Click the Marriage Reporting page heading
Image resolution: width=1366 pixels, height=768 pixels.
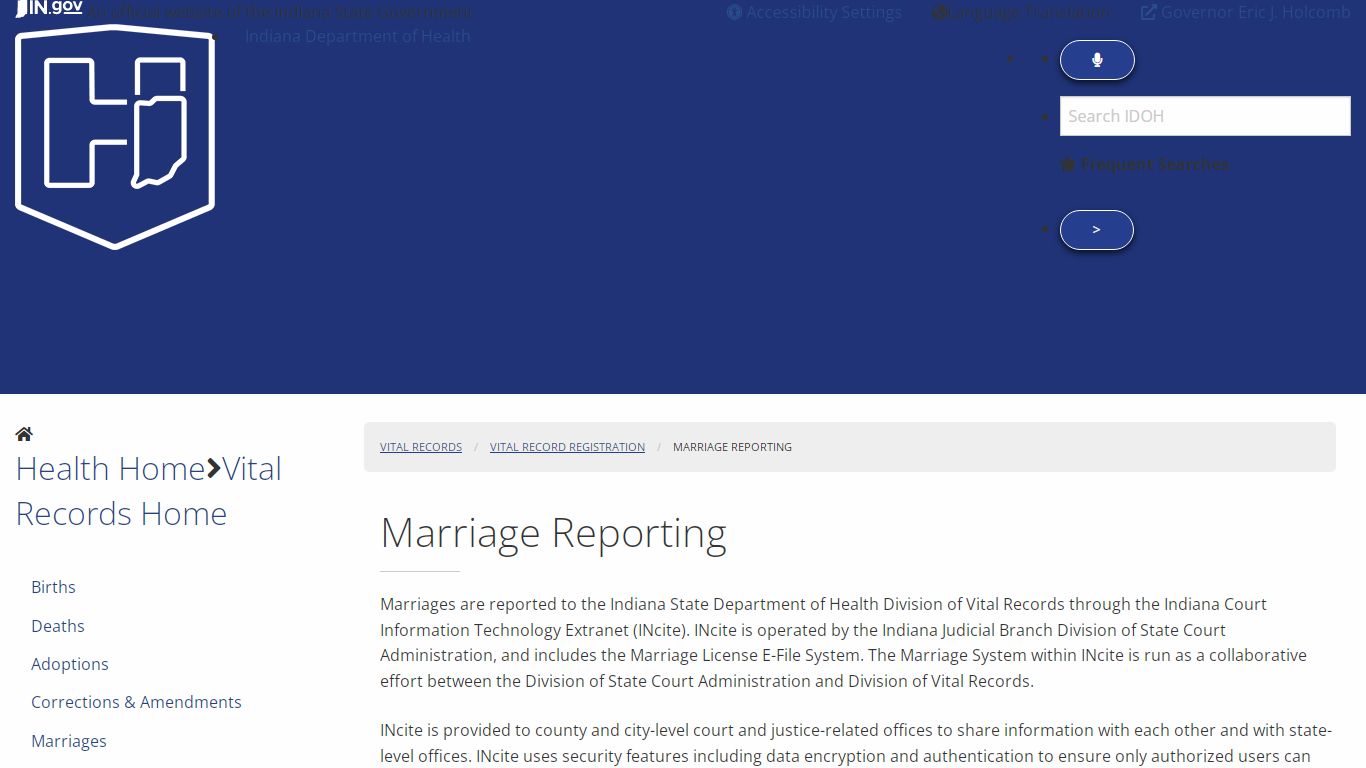point(553,533)
